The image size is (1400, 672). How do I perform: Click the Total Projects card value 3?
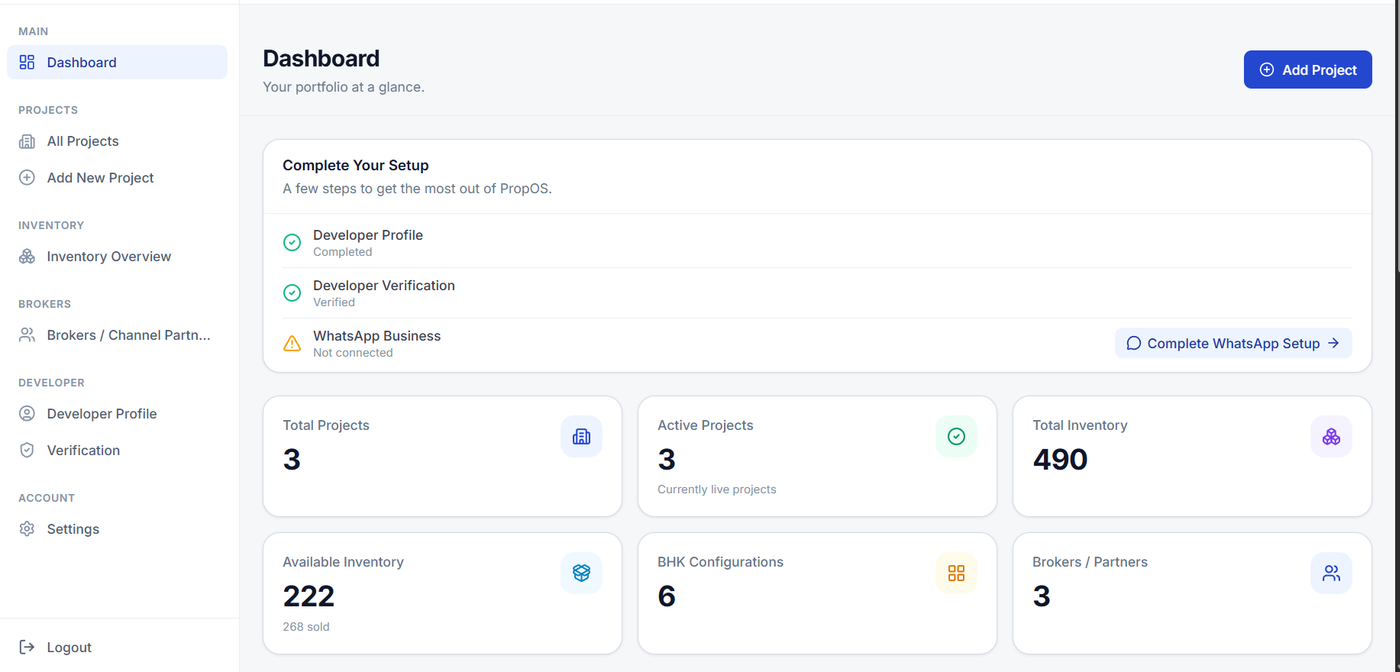click(x=292, y=459)
